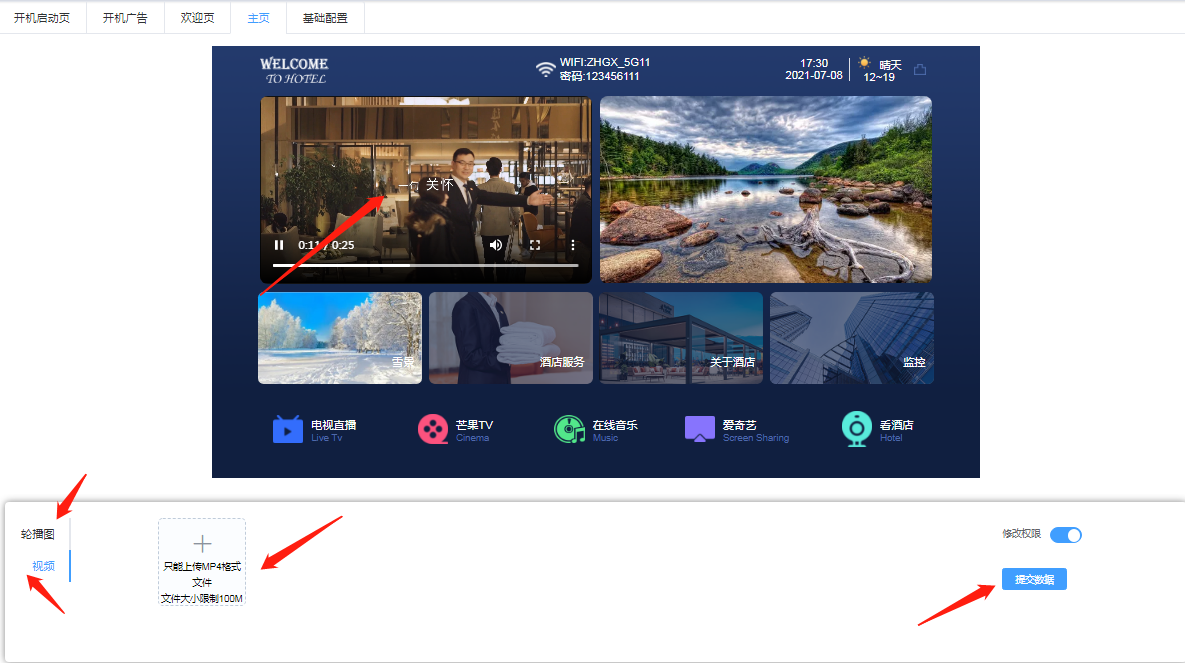Open the 芒果TV Cinema icon

pos(433,429)
